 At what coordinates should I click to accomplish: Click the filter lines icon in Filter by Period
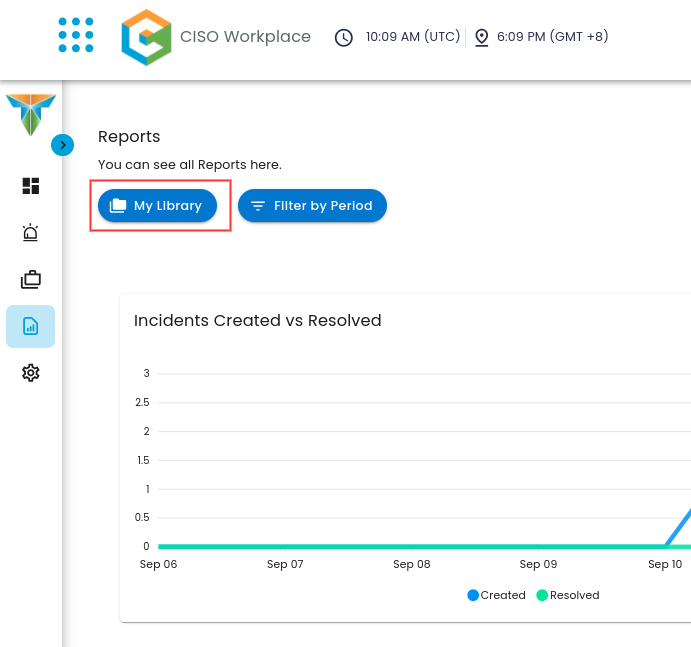point(258,206)
